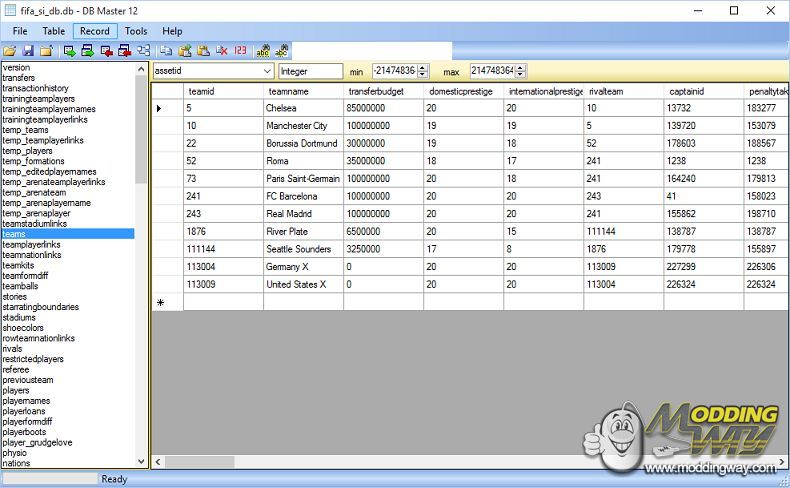The width and height of the screenshot is (790, 488).
Task: Increase the min value with spinner up arrow
Action: [423, 68]
